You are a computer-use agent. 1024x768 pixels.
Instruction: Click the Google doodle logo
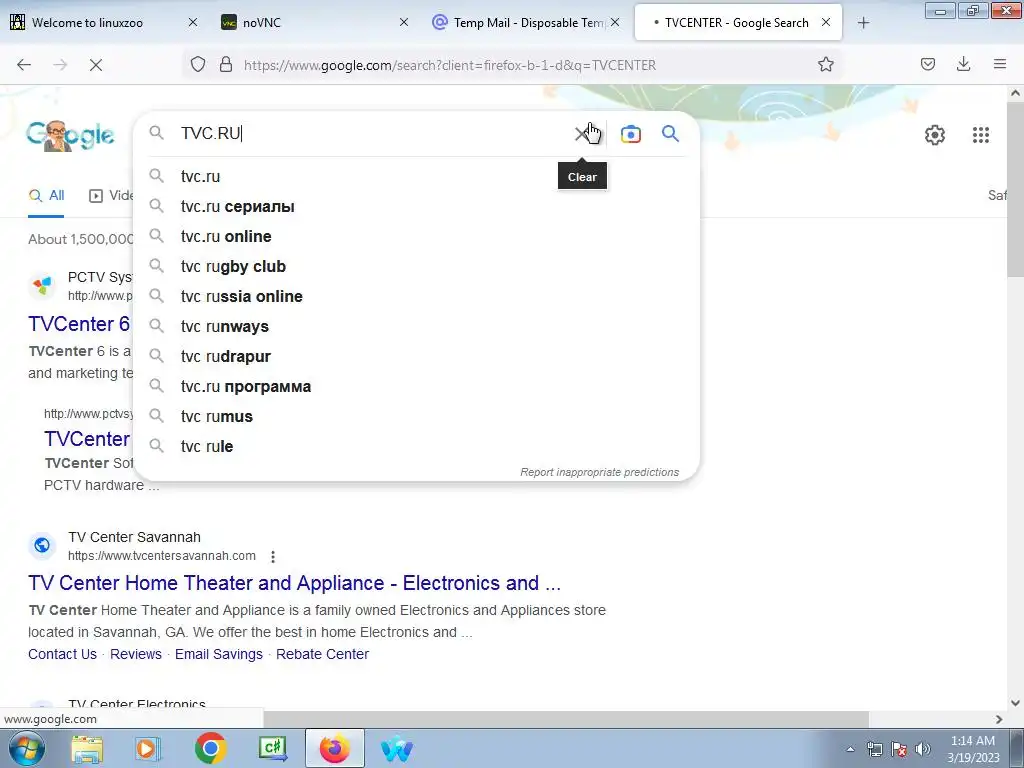tap(71, 135)
